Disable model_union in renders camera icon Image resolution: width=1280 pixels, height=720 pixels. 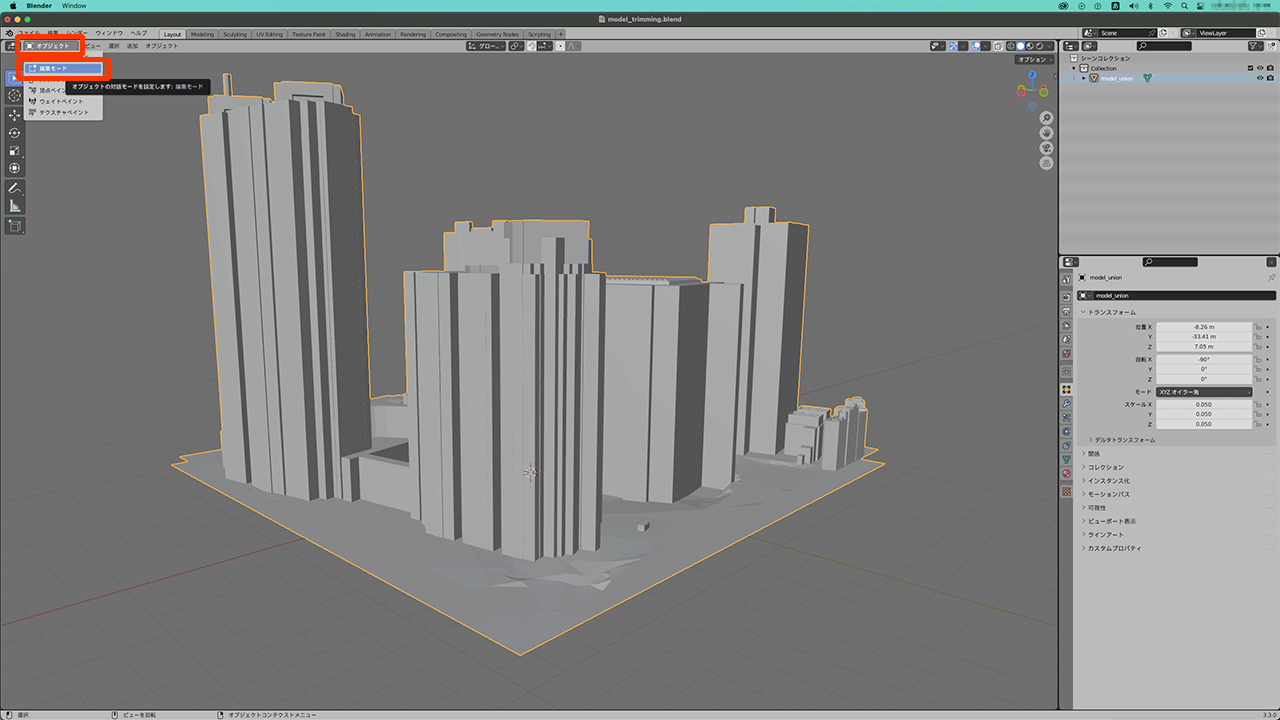click(1270, 78)
